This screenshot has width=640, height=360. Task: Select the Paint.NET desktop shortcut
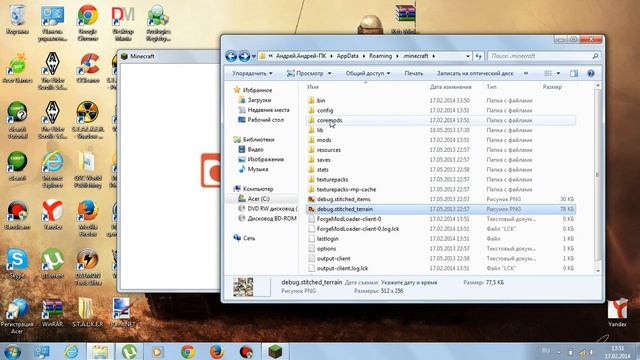click(123, 313)
